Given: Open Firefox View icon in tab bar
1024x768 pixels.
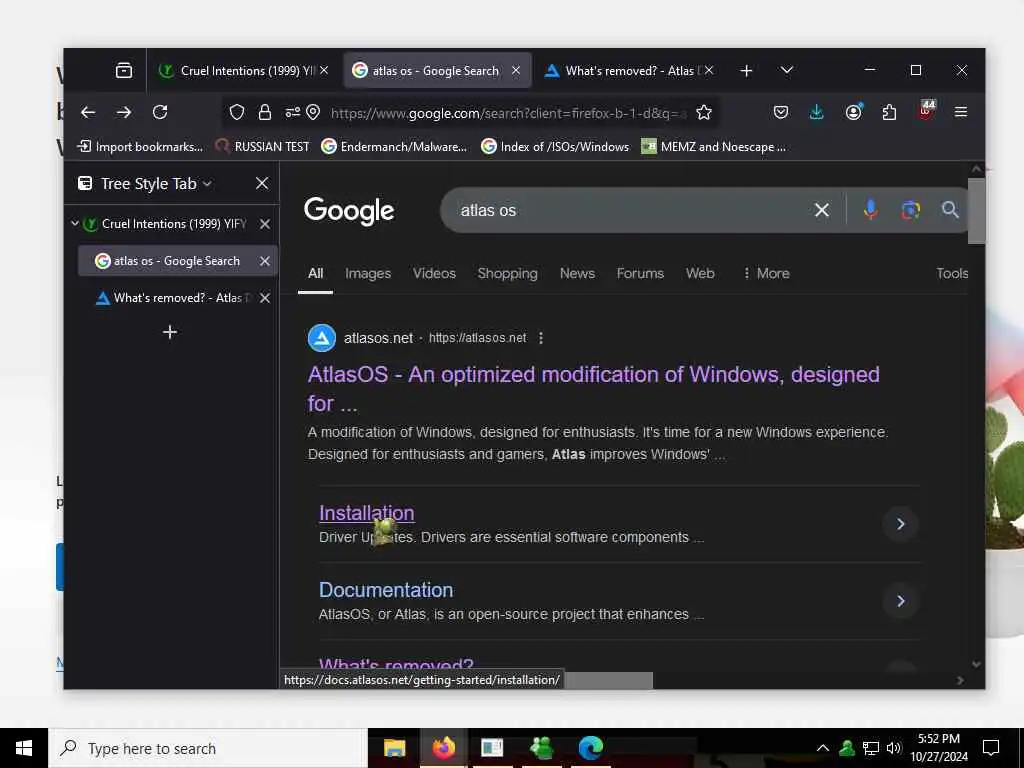Looking at the screenshot, I should [123, 70].
